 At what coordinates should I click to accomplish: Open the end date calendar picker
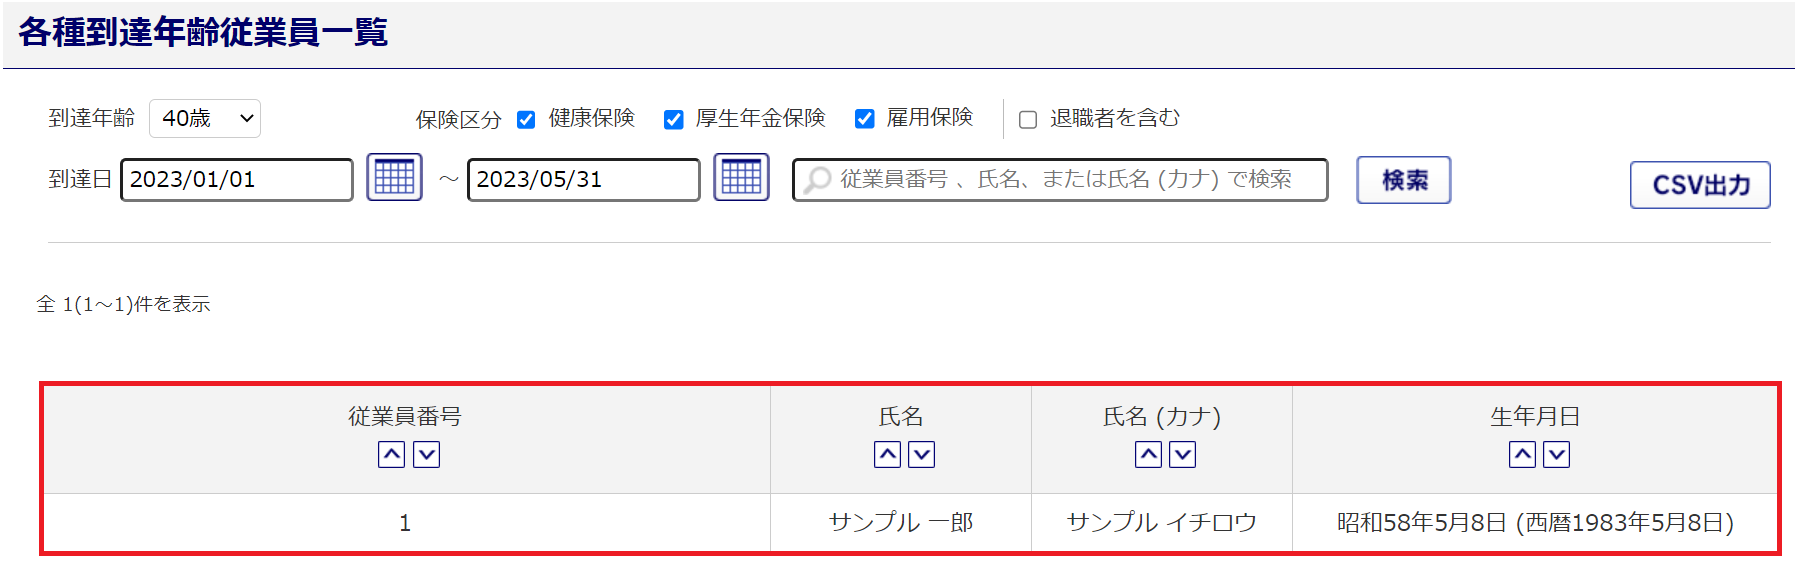tap(741, 178)
